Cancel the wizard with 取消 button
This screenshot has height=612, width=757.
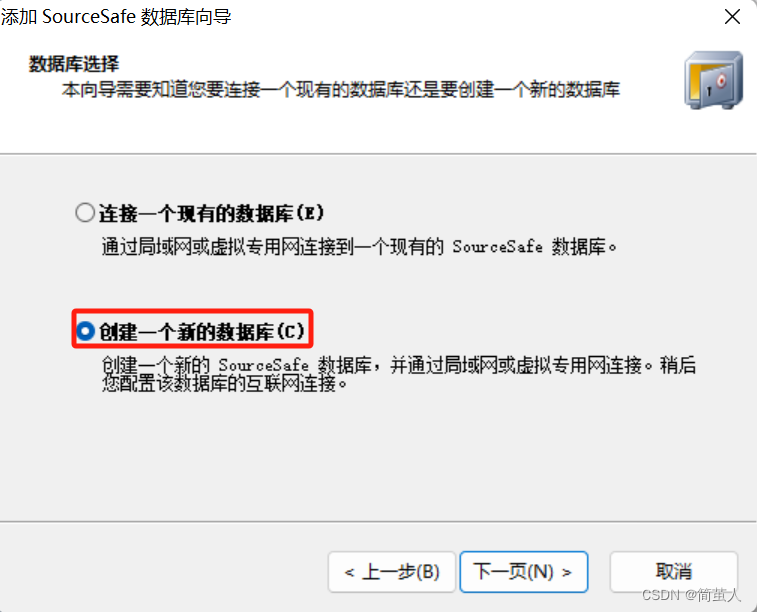click(673, 572)
